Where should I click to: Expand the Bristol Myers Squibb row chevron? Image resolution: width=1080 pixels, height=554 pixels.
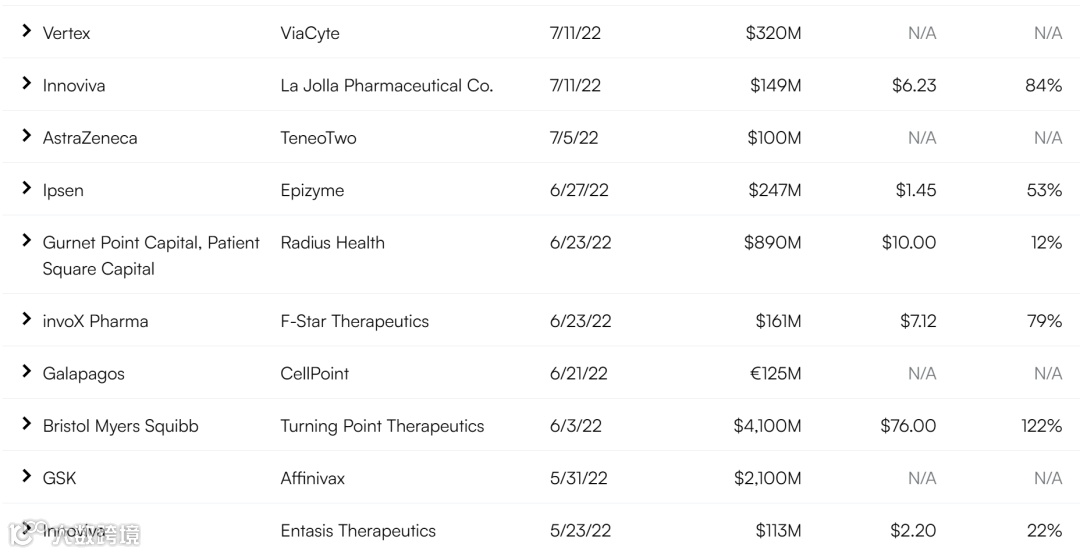pos(27,424)
